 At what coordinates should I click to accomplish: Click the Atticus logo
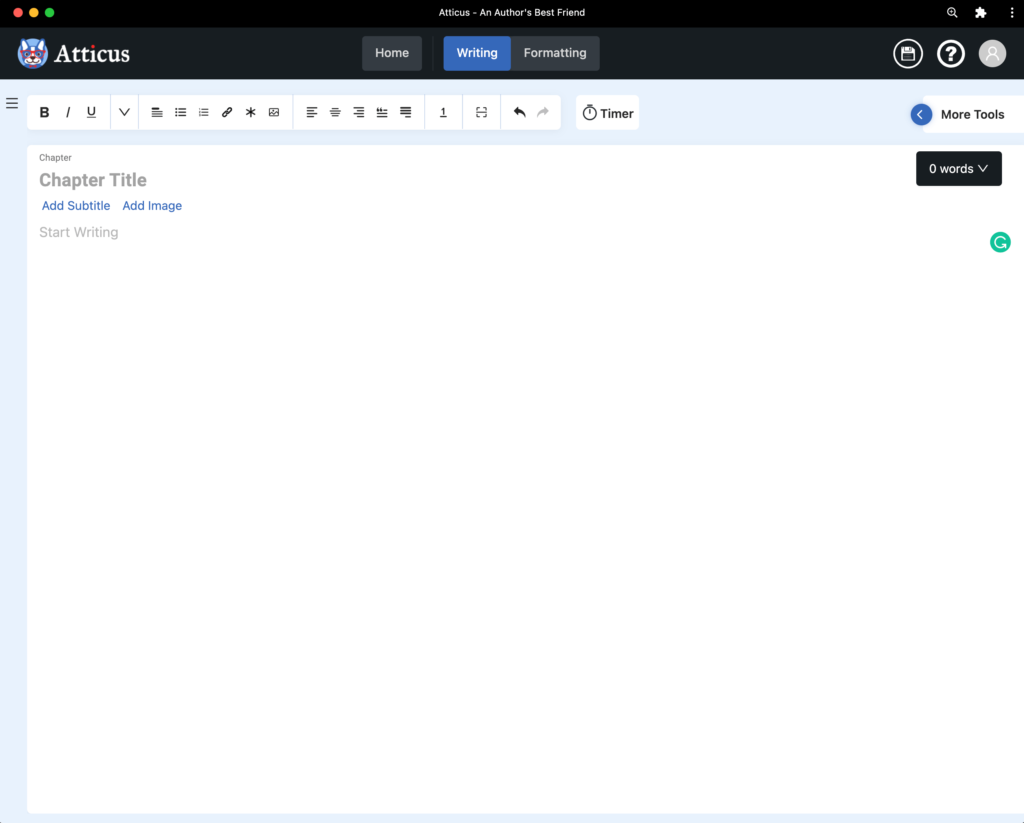[x=74, y=54]
